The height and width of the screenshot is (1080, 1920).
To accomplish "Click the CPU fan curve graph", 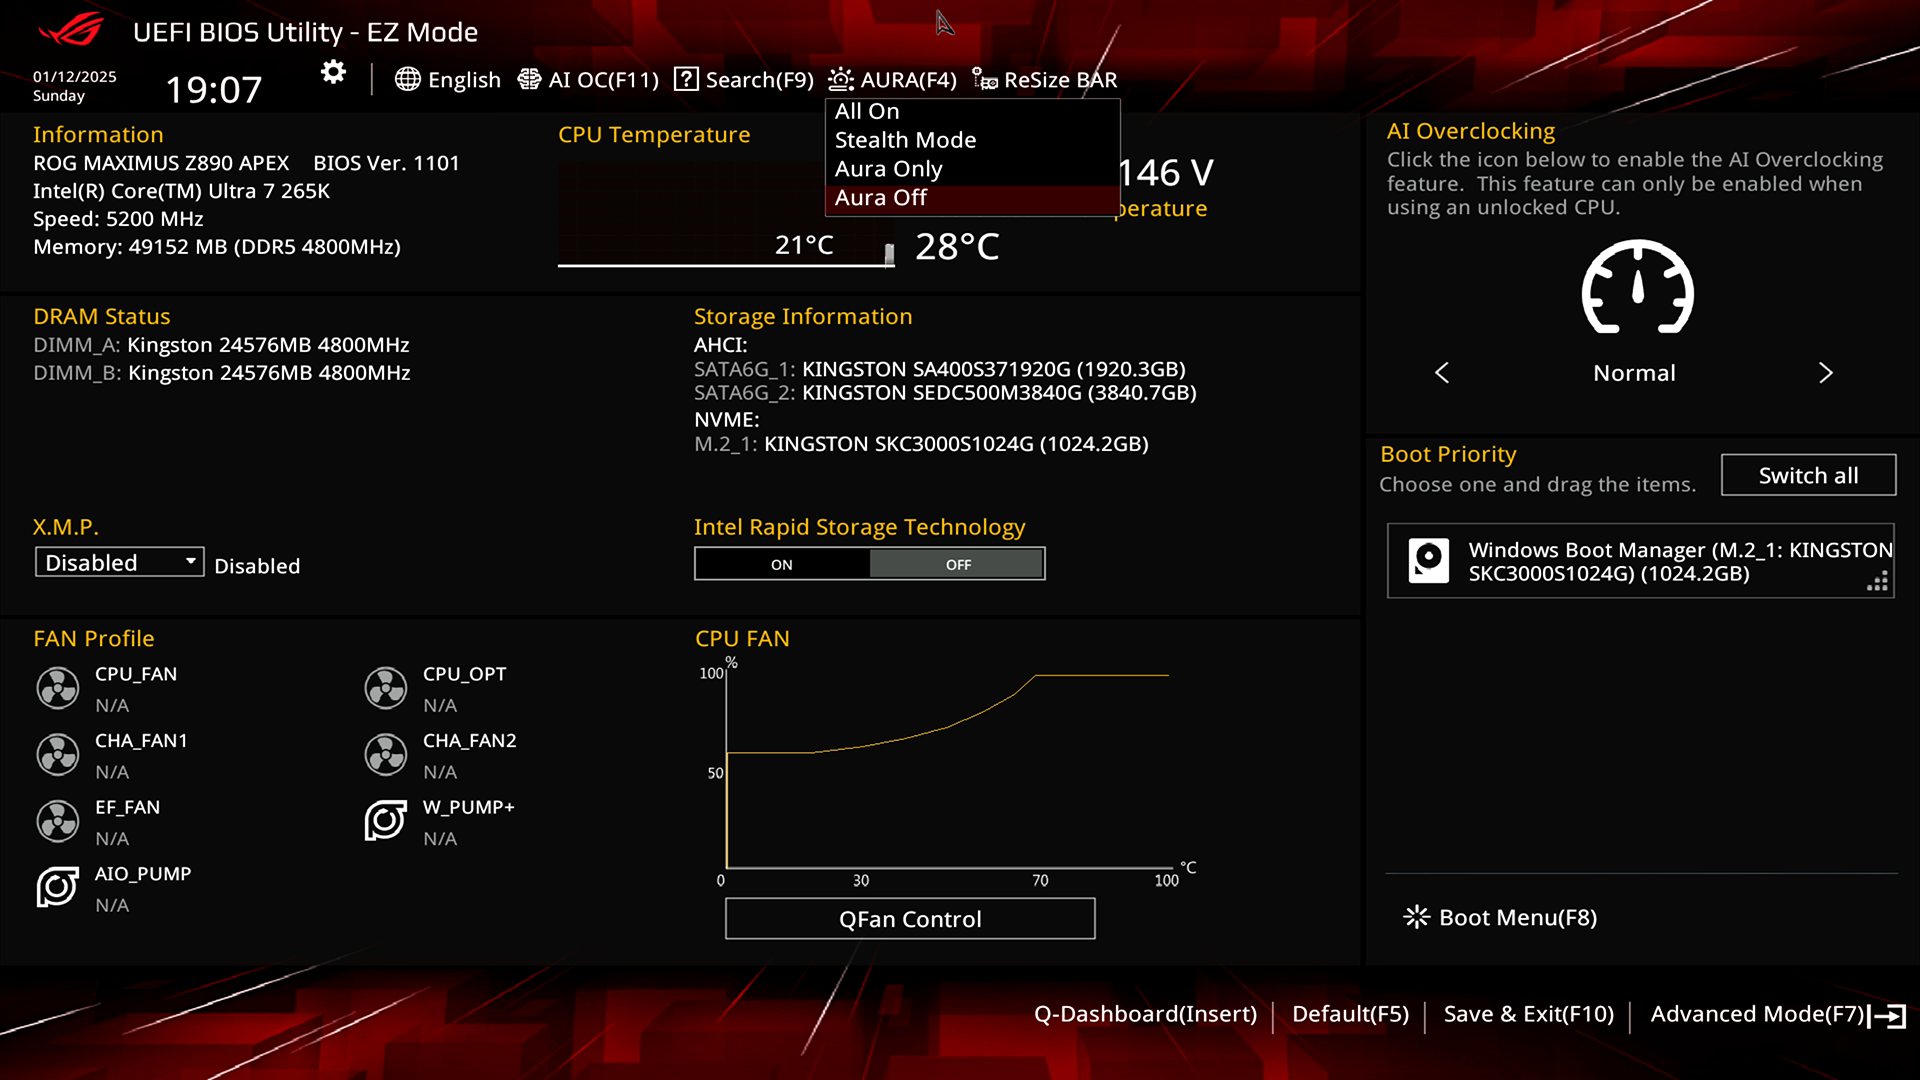I will (948, 771).
